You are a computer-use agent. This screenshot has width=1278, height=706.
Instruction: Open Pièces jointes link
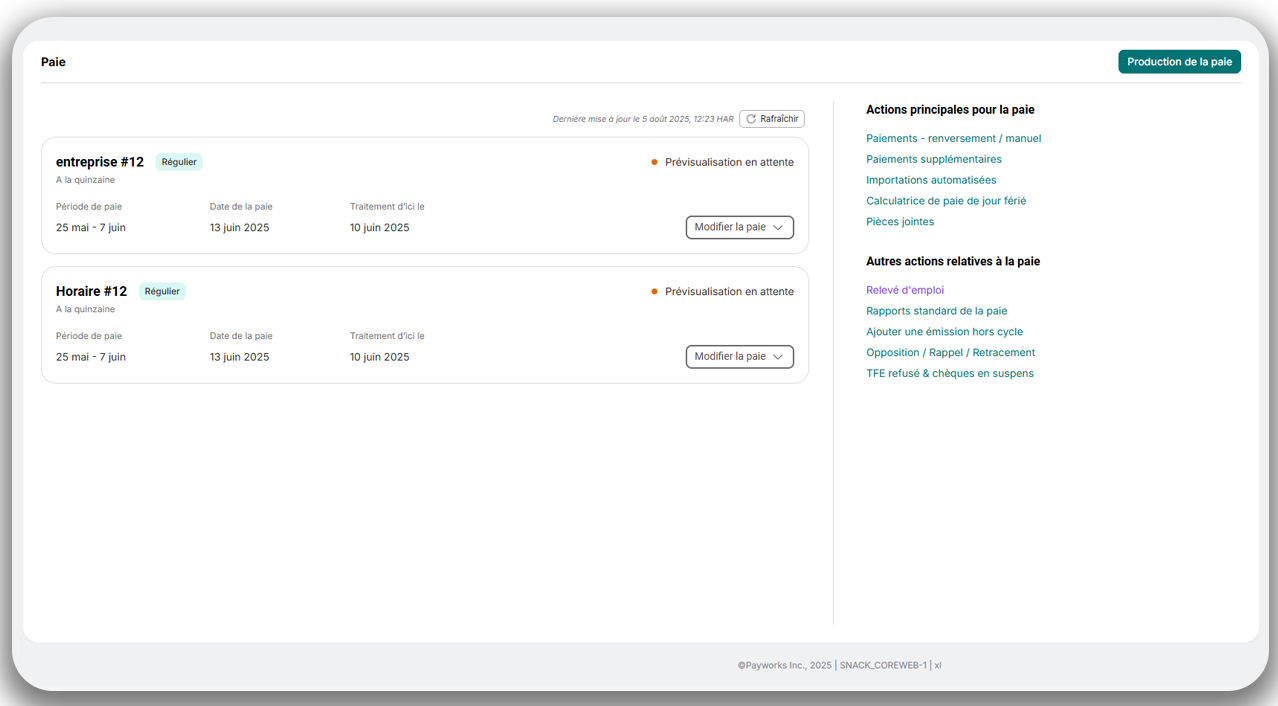[899, 222]
